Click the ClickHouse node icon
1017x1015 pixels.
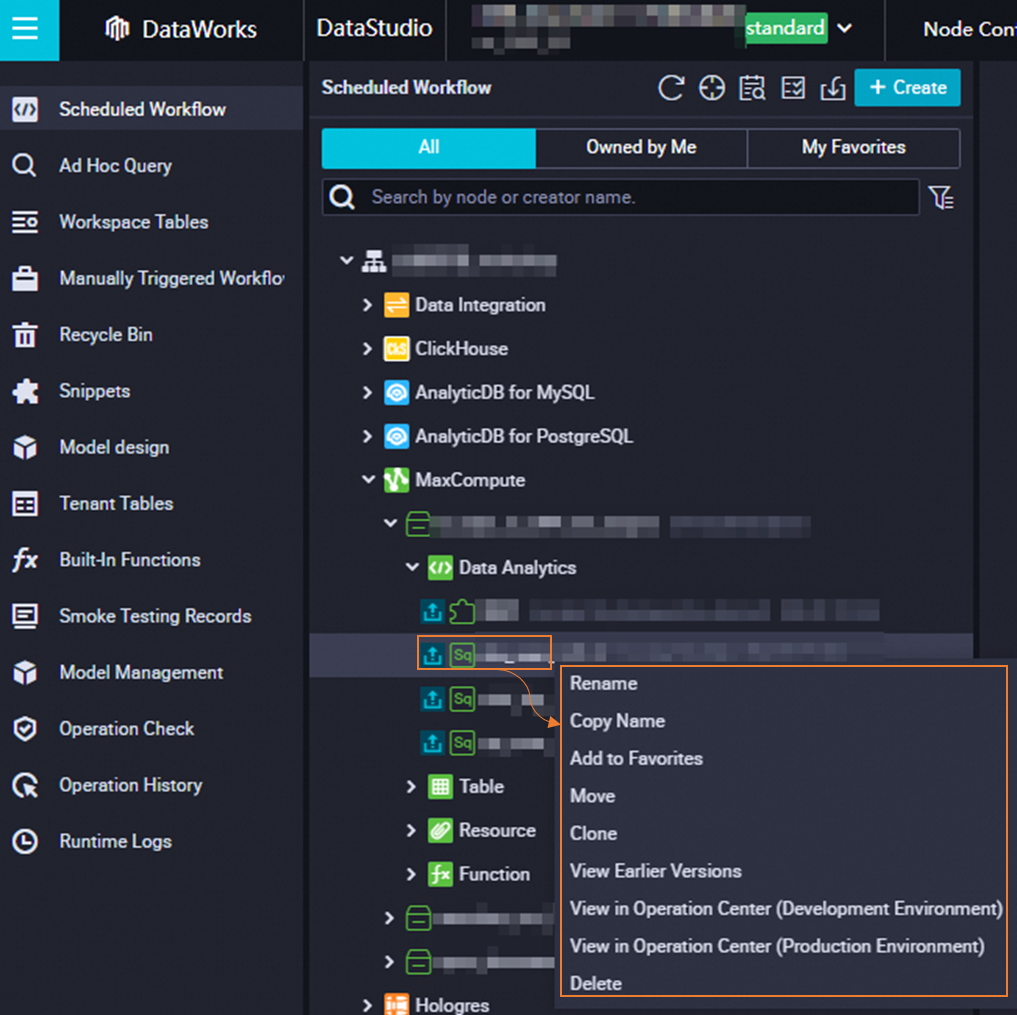point(396,349)
